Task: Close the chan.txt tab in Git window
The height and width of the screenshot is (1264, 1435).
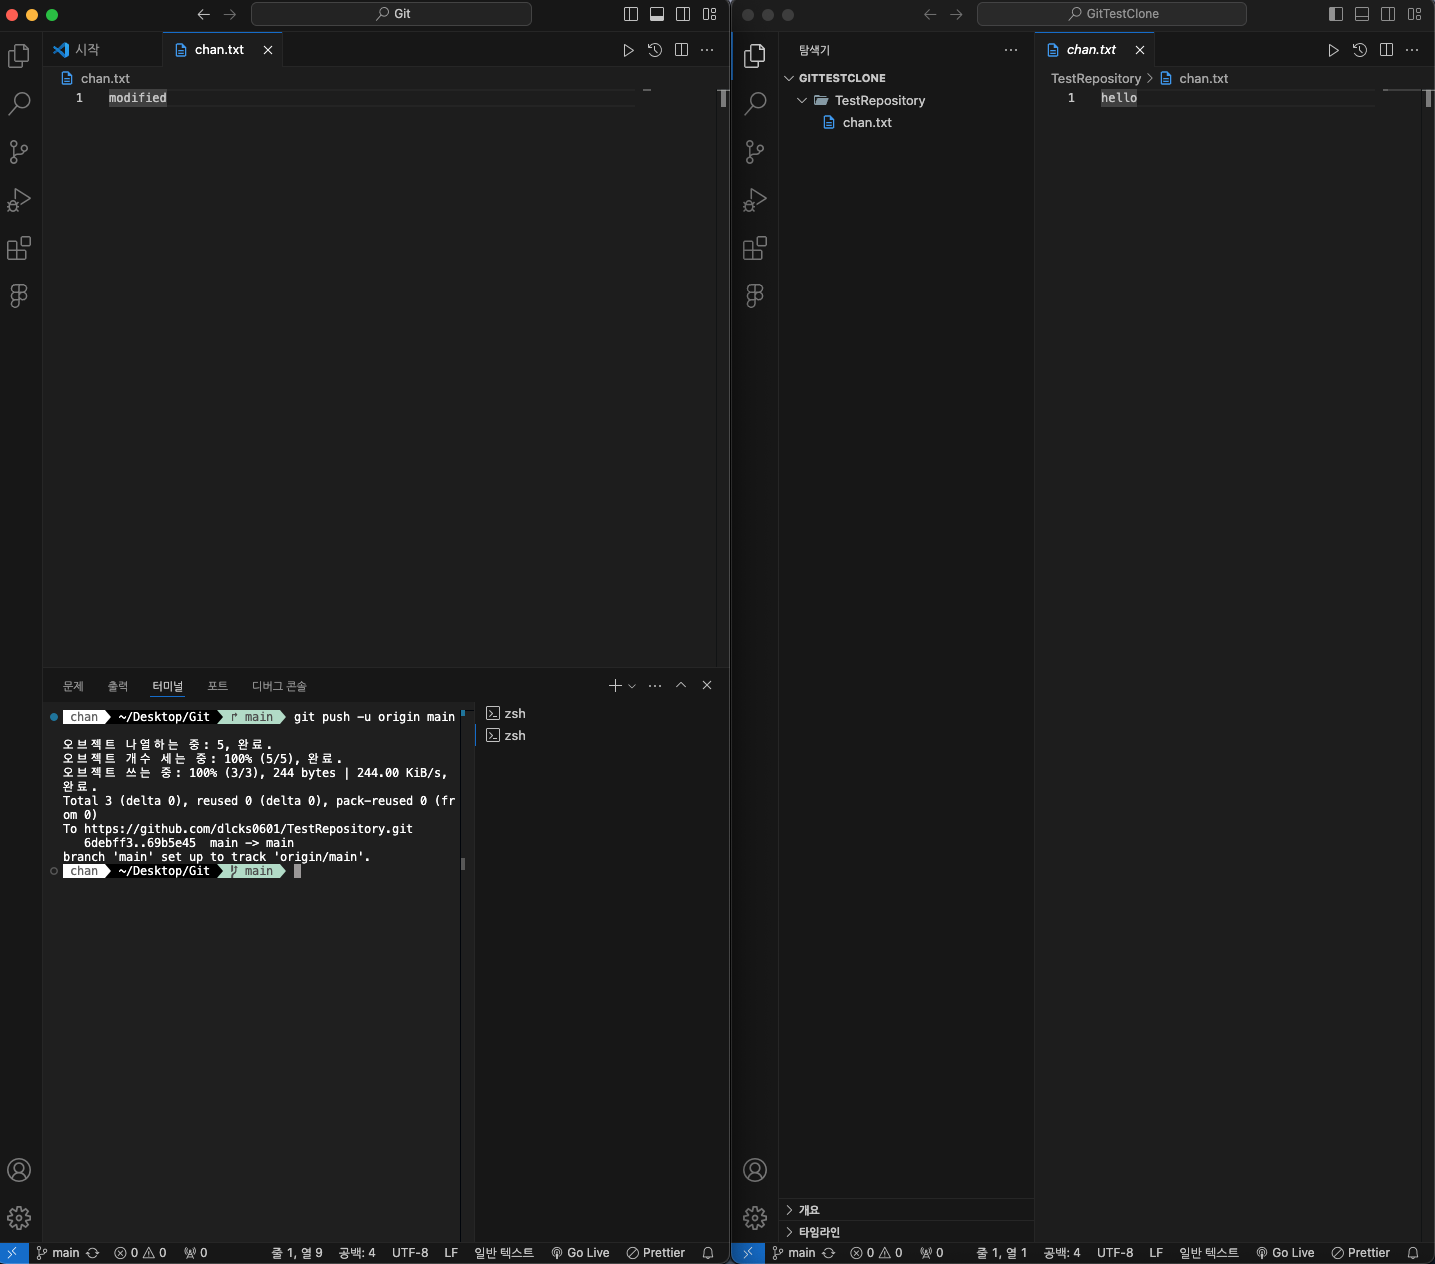Action: pyautogui.click(x=268, y=50)
